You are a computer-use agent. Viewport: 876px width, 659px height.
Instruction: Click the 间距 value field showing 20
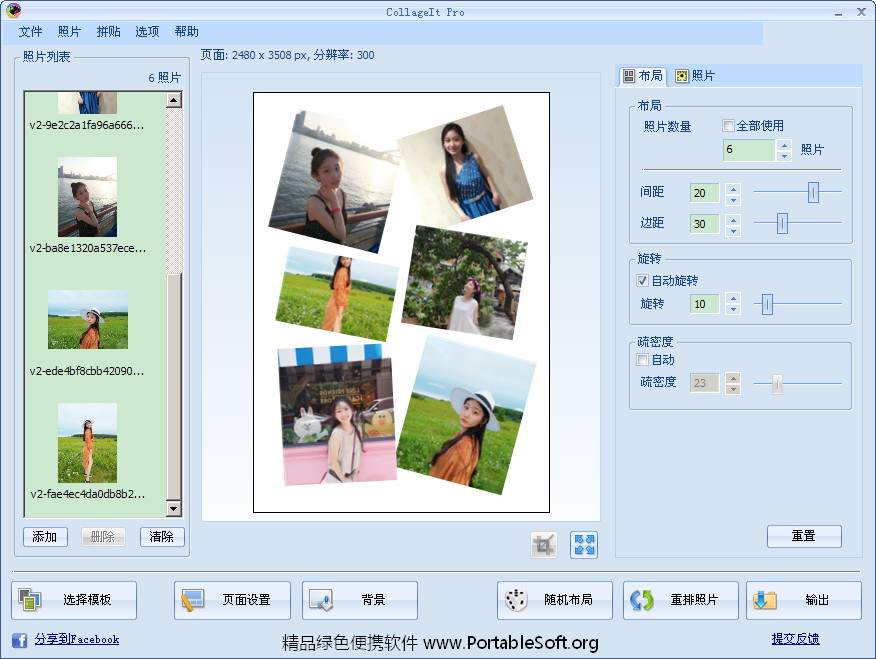coord(704,193)
